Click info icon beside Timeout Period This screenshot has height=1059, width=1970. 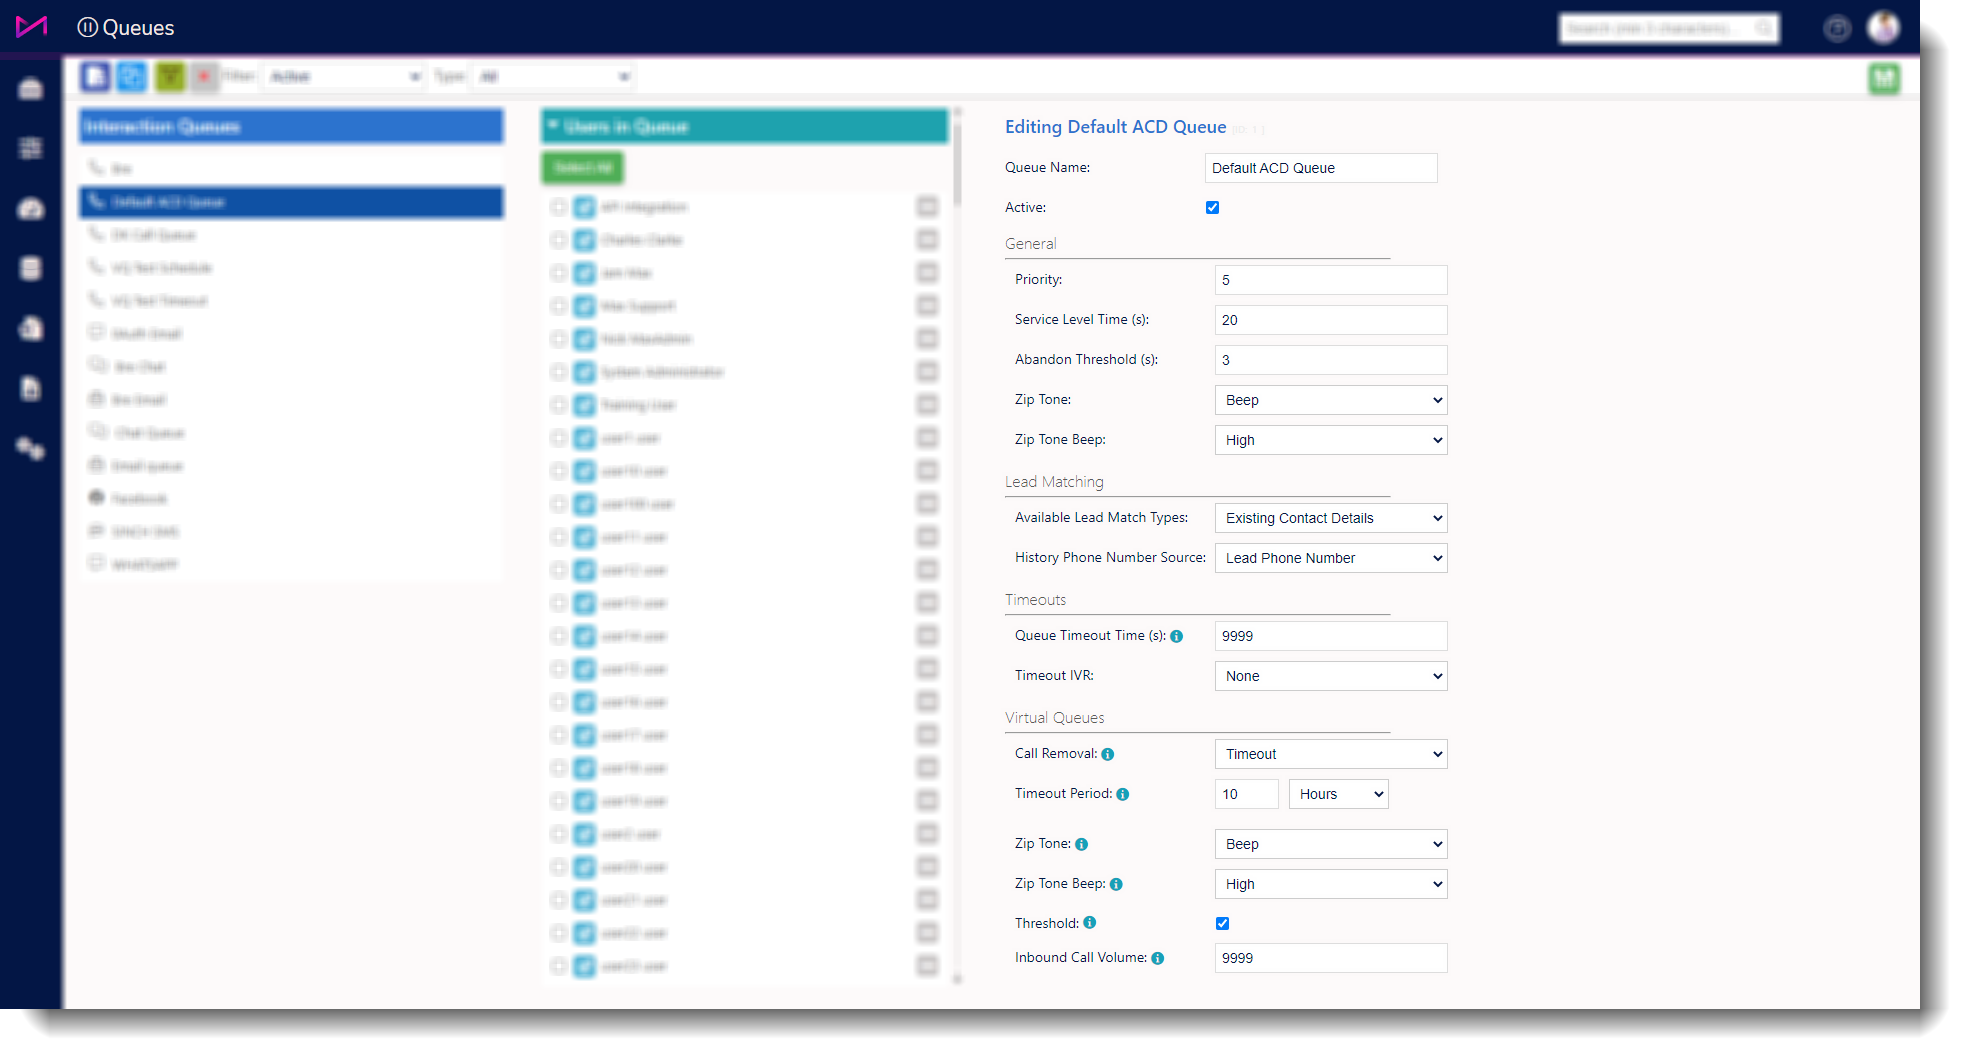point(1123,794)
